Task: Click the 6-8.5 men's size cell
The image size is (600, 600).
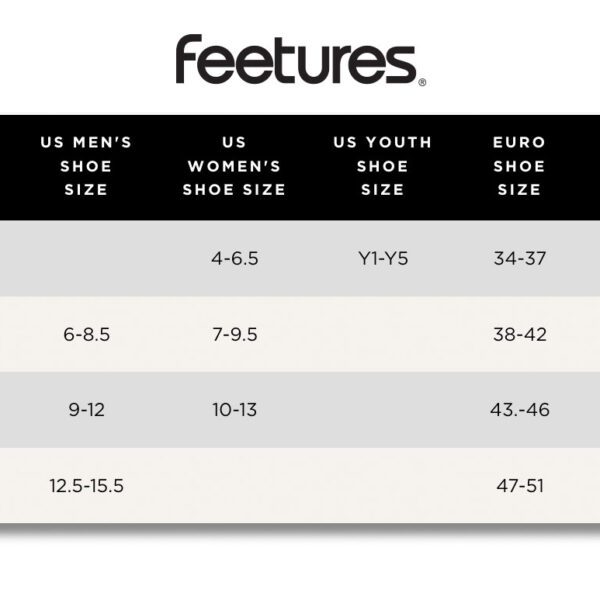Action: pos(86,334)
